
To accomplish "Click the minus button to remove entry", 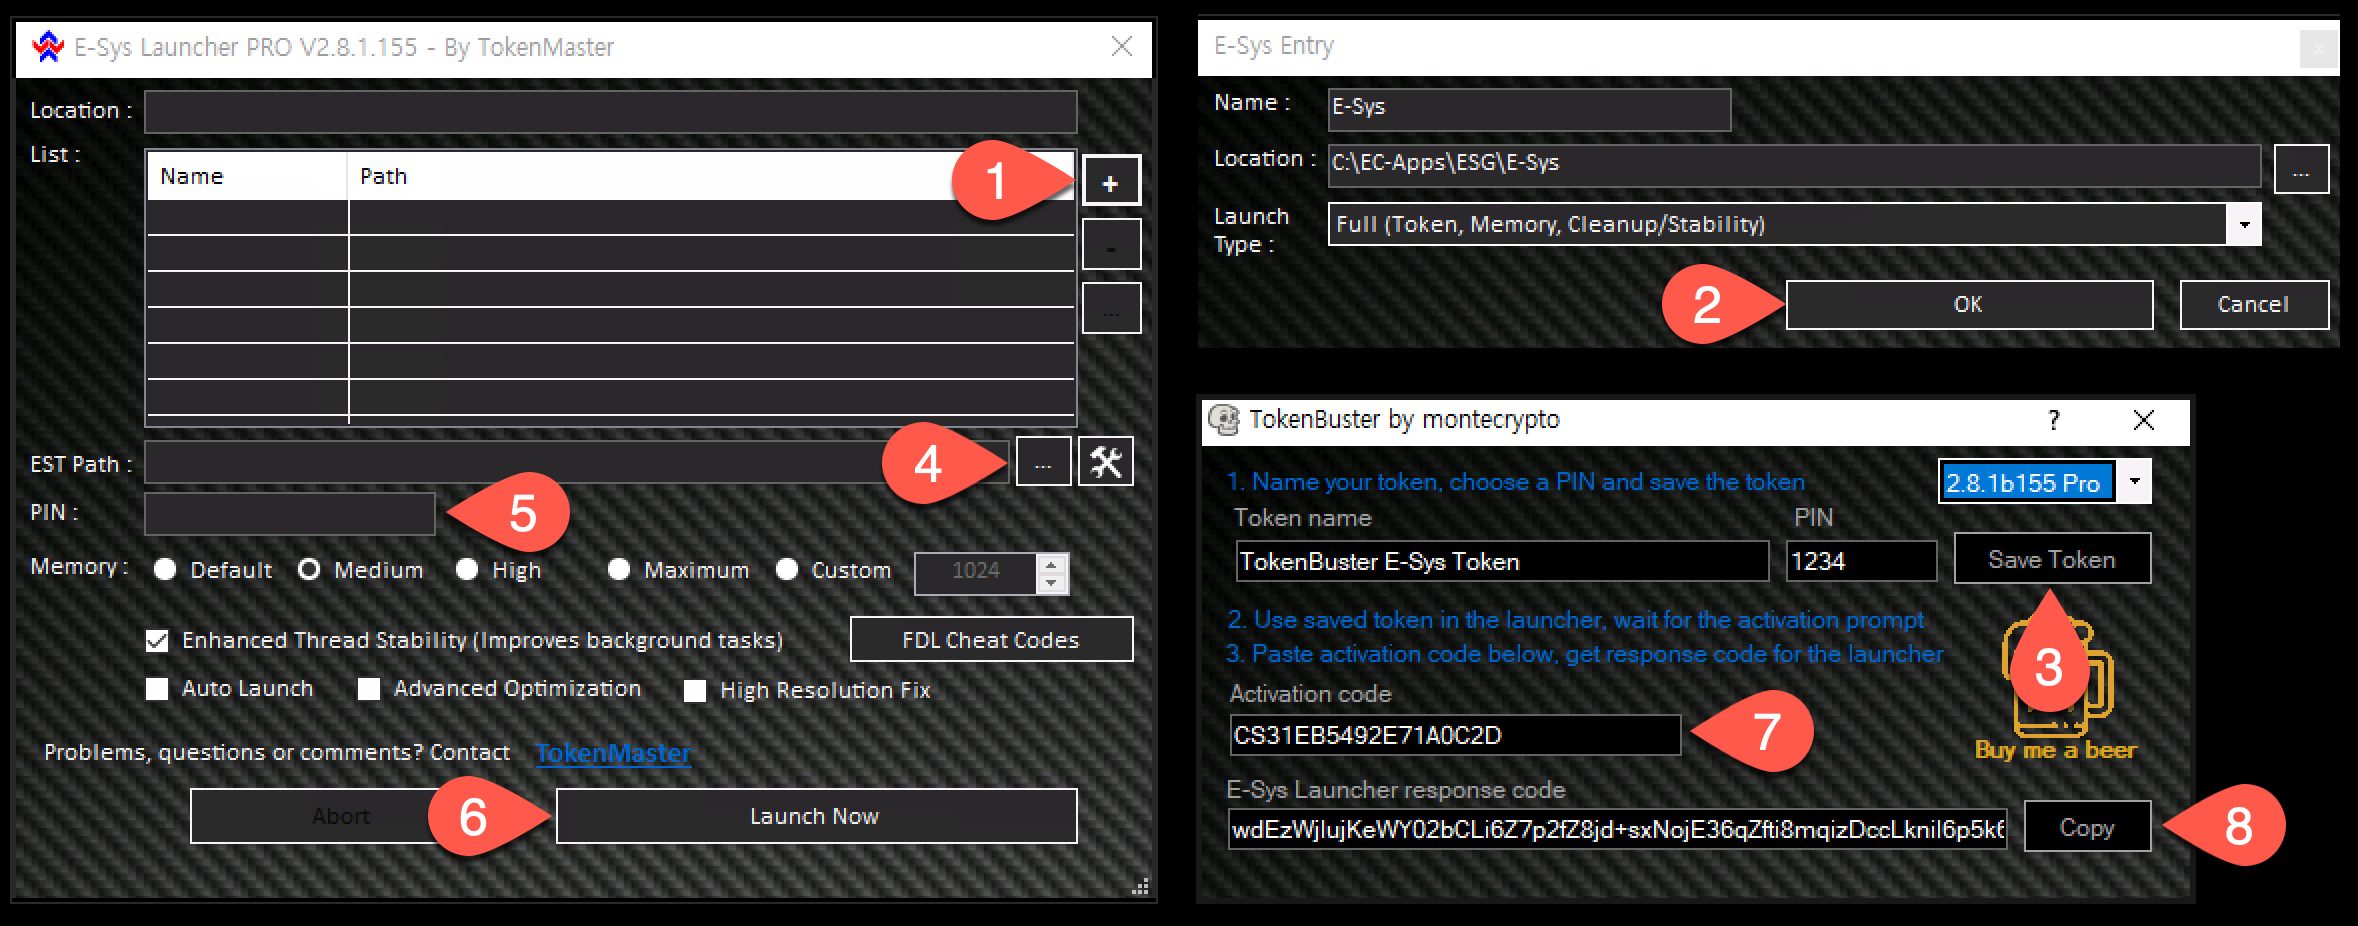I will point(1110,245).
